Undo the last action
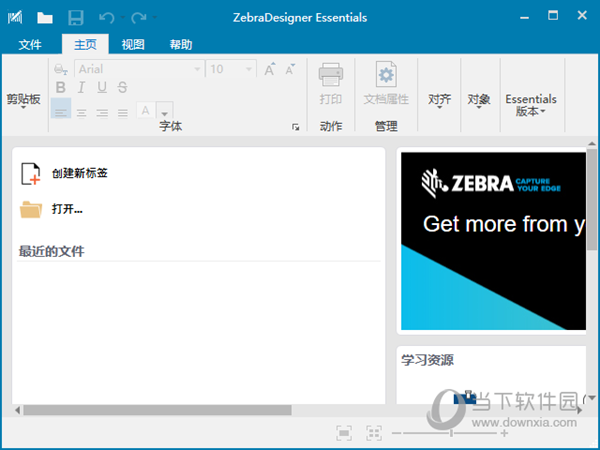This screenshot has width=600, height=450. click(x=106, y=18)
